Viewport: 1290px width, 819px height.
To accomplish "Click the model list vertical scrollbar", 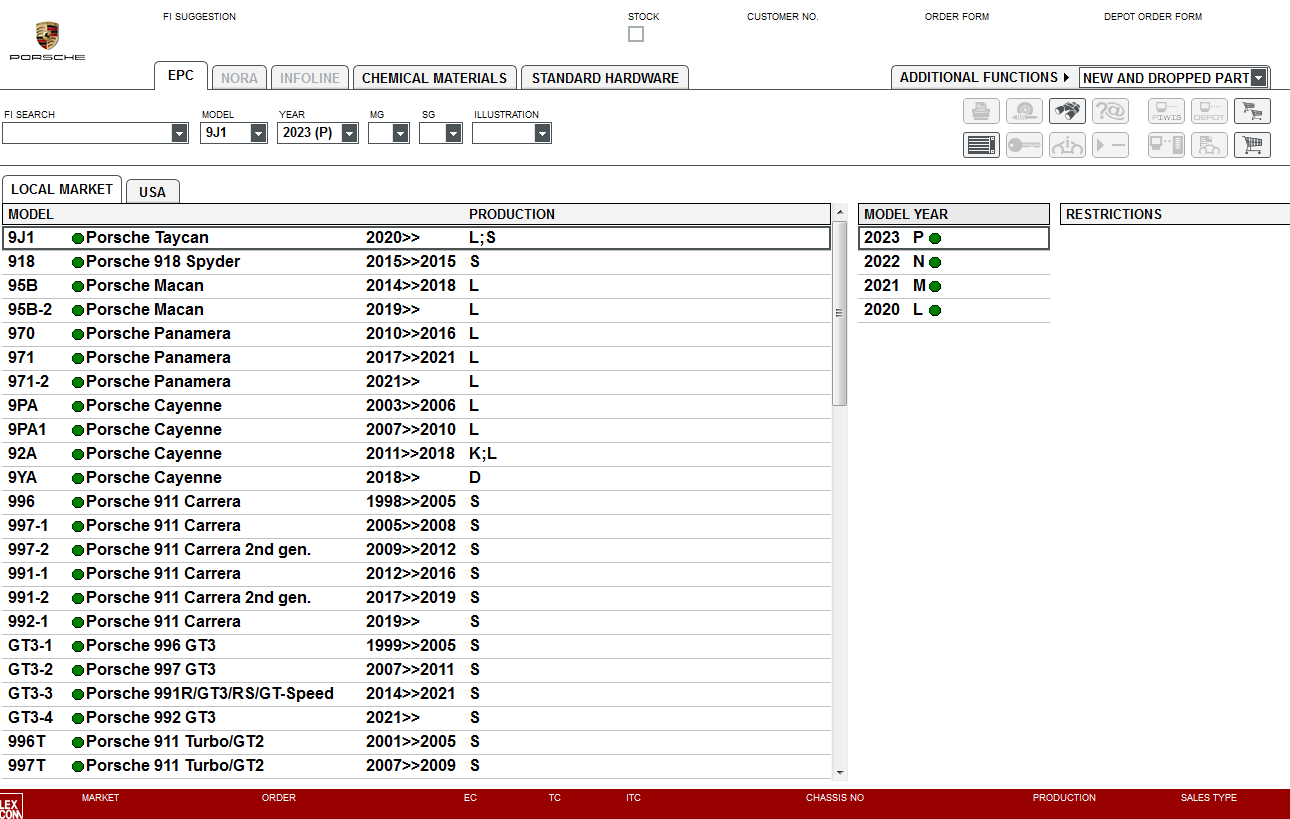I will point(840,312).
